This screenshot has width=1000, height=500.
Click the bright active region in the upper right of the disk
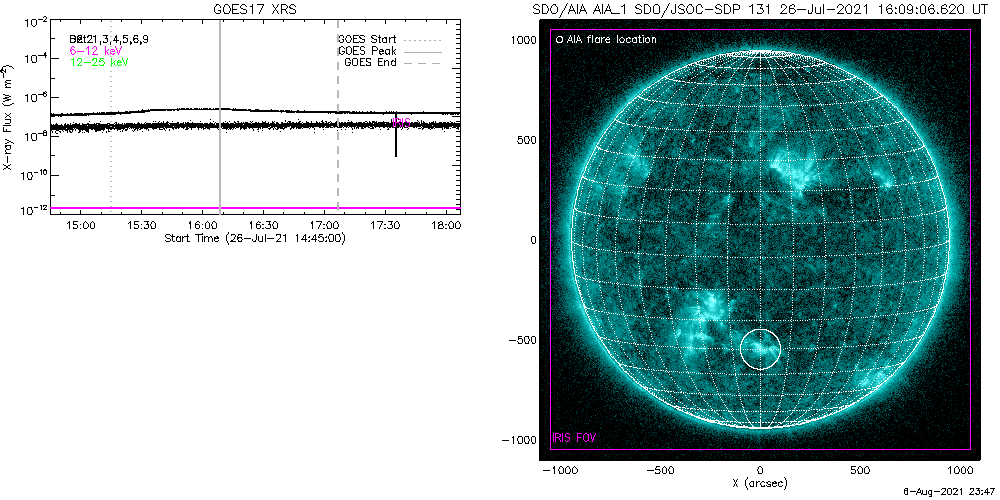794,173
